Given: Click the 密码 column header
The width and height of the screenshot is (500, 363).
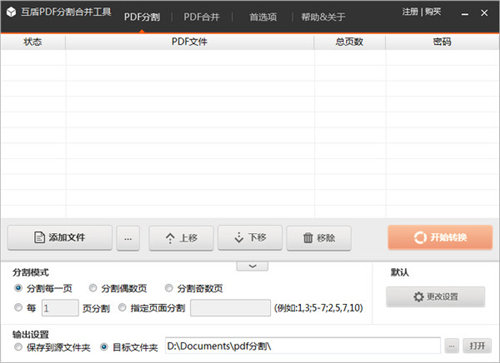Looking at the screenshot, I should point(442,42).
